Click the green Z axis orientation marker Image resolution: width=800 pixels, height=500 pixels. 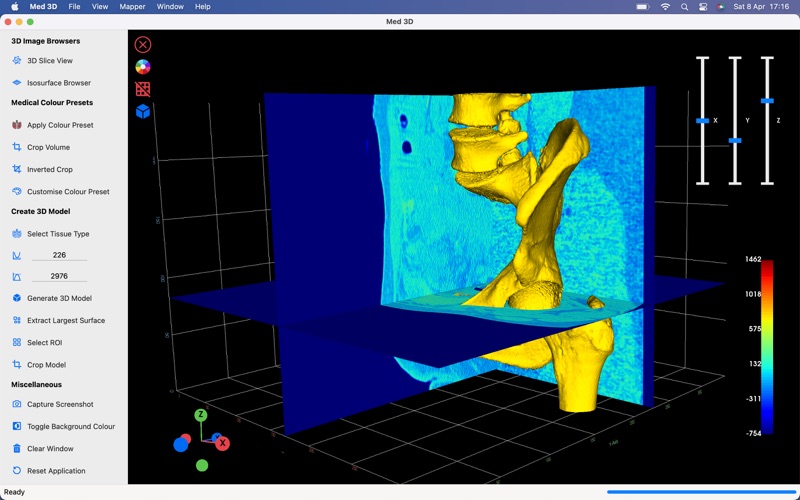[201, 415]
